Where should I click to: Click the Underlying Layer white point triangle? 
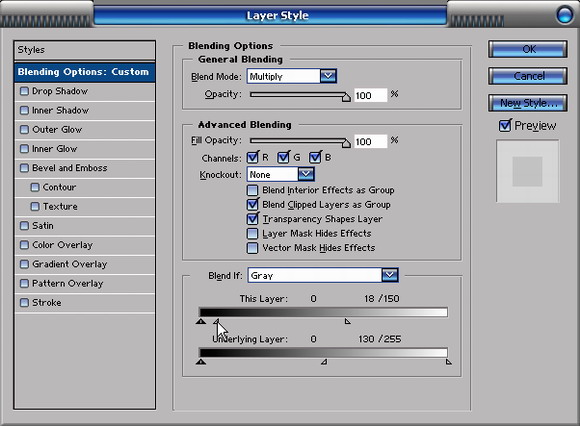[449, 362]
